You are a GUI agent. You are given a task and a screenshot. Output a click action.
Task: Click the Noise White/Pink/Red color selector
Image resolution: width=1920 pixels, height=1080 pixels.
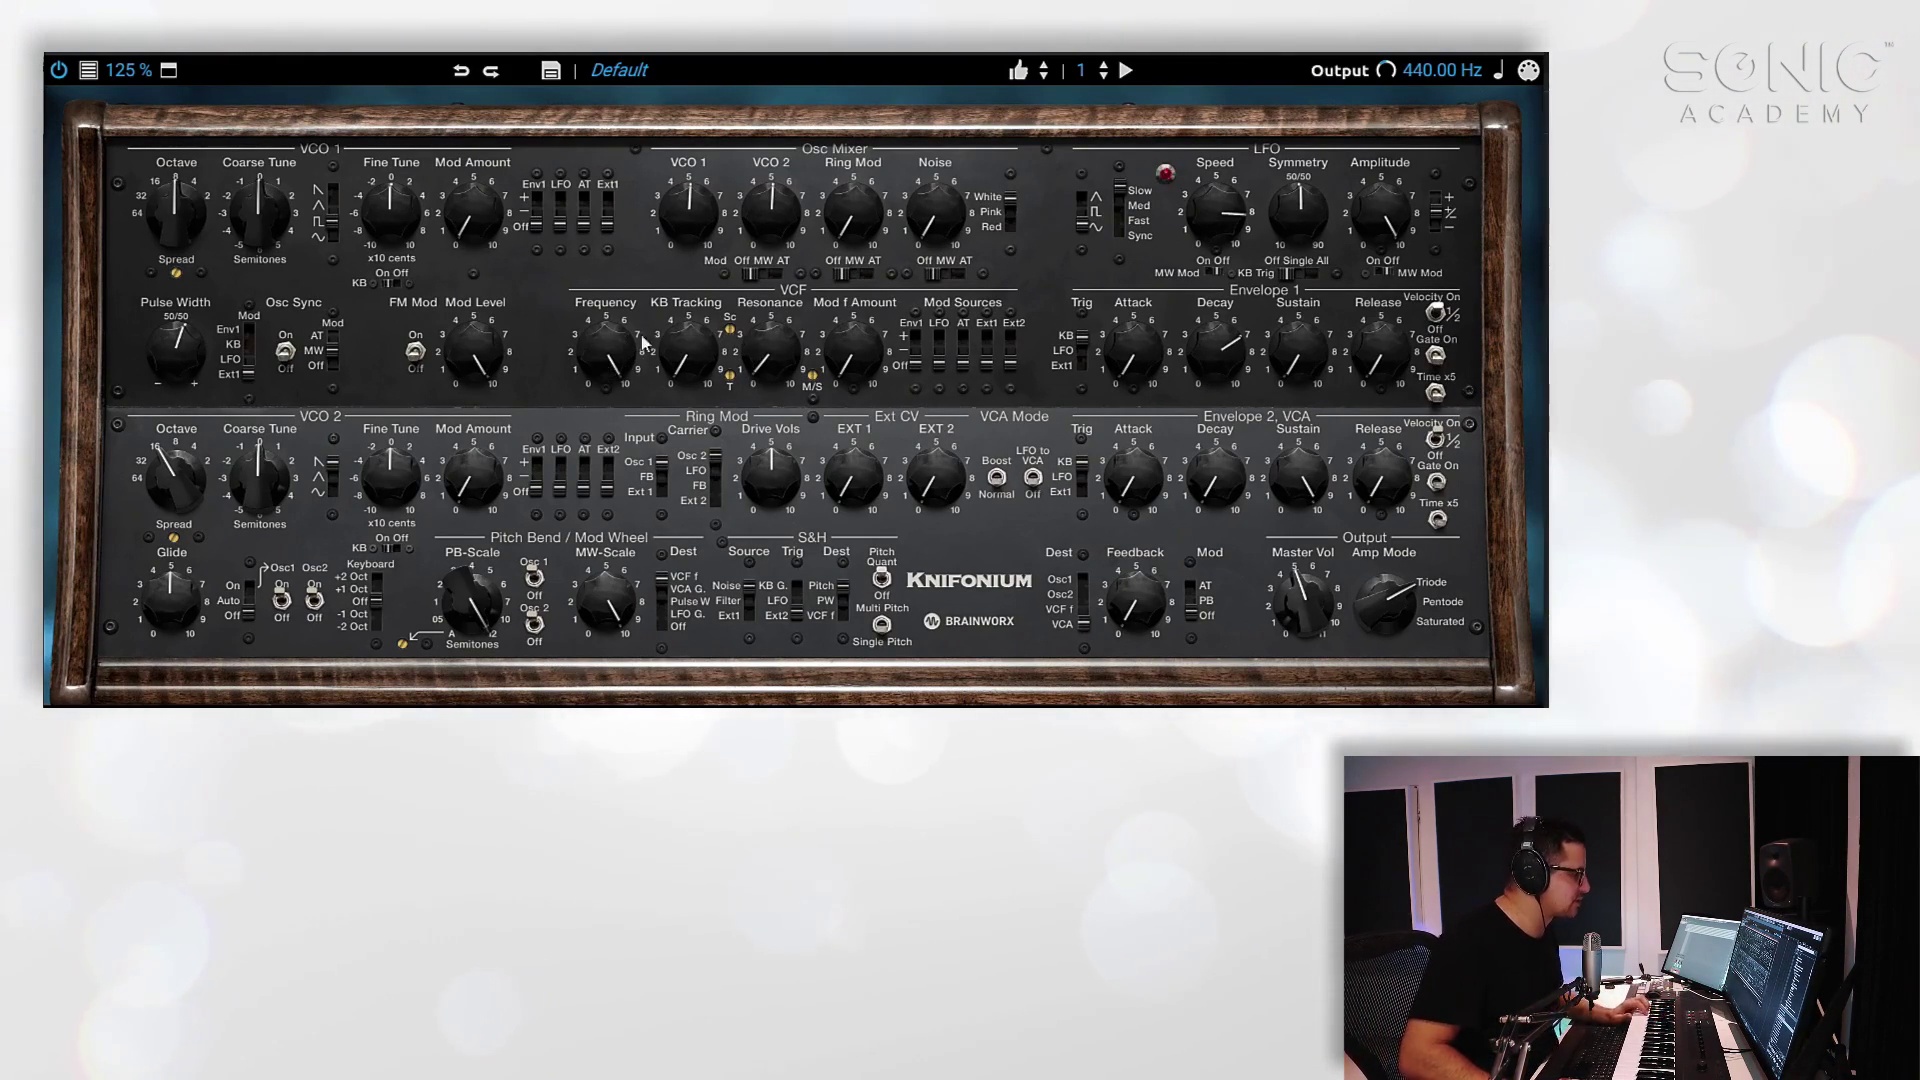[1011, 212]
